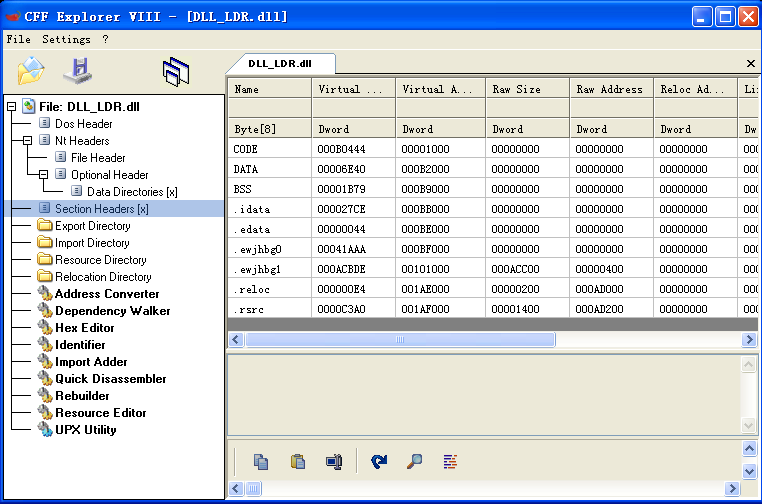Click the paste clipboard icon

pyautogui.click(x=297, y=462)
